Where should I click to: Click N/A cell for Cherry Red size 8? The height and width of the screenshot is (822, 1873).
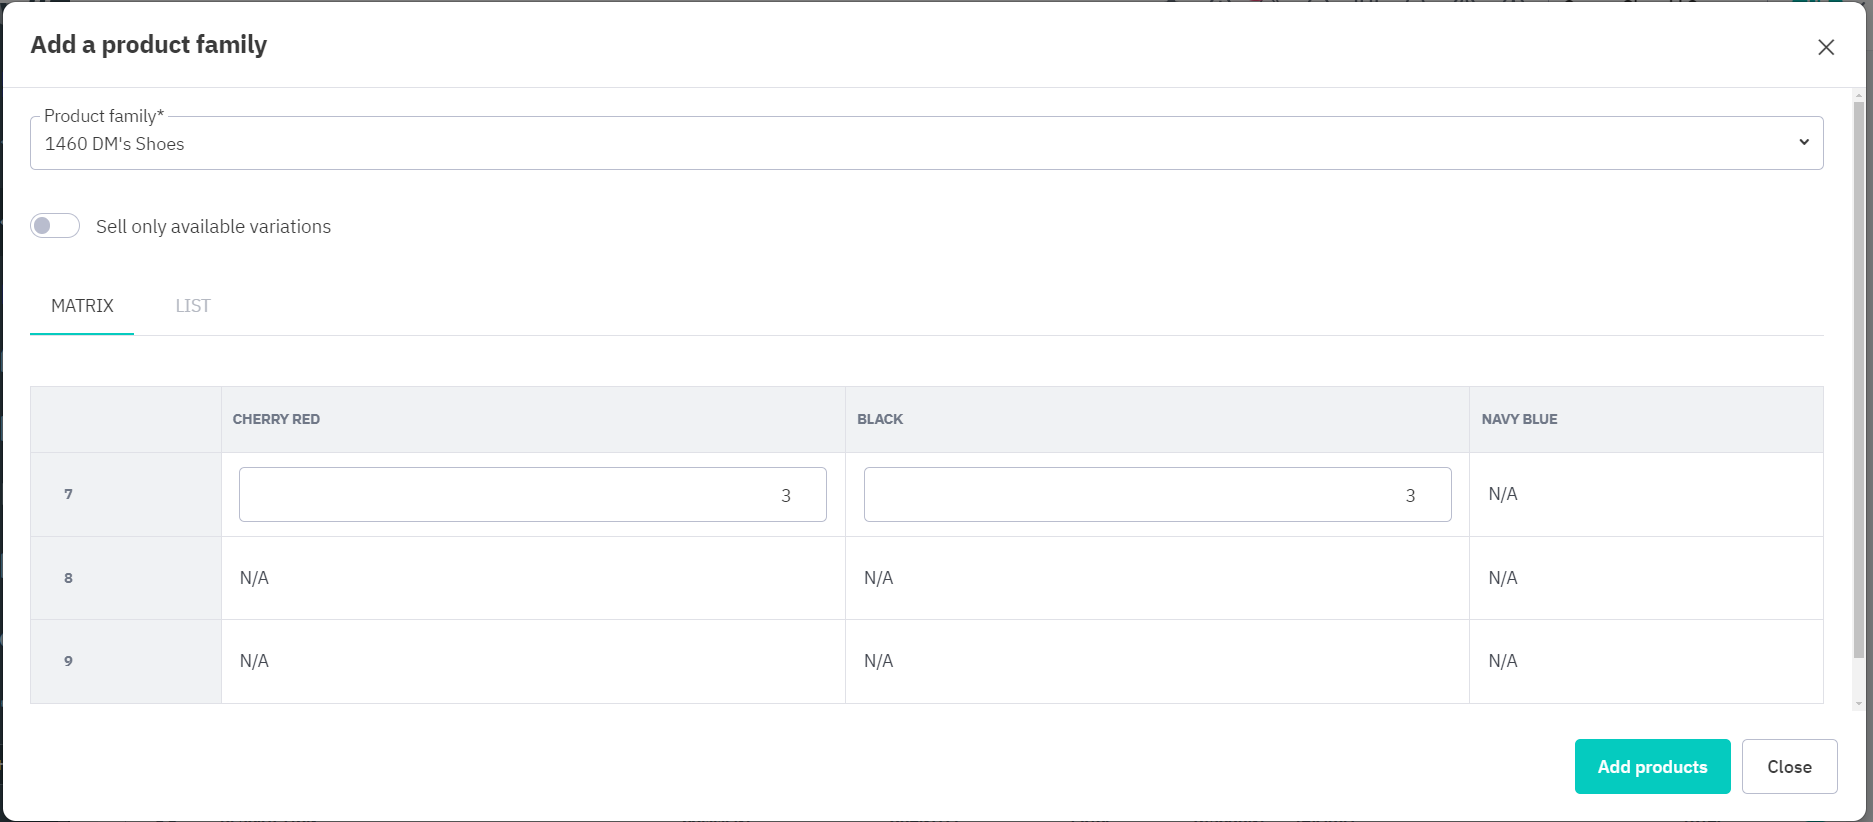[254, 578]
